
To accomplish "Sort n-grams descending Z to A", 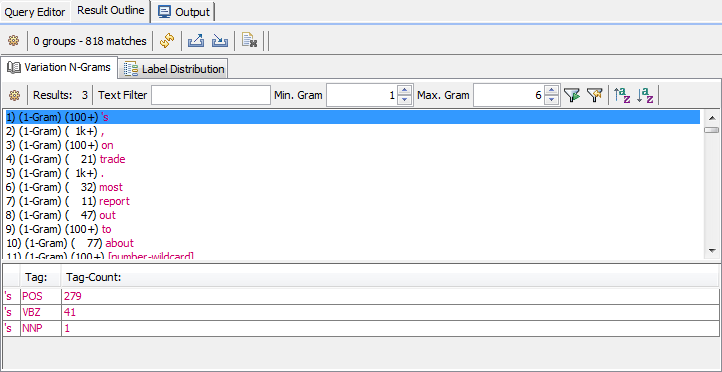I will coord(645,95).
